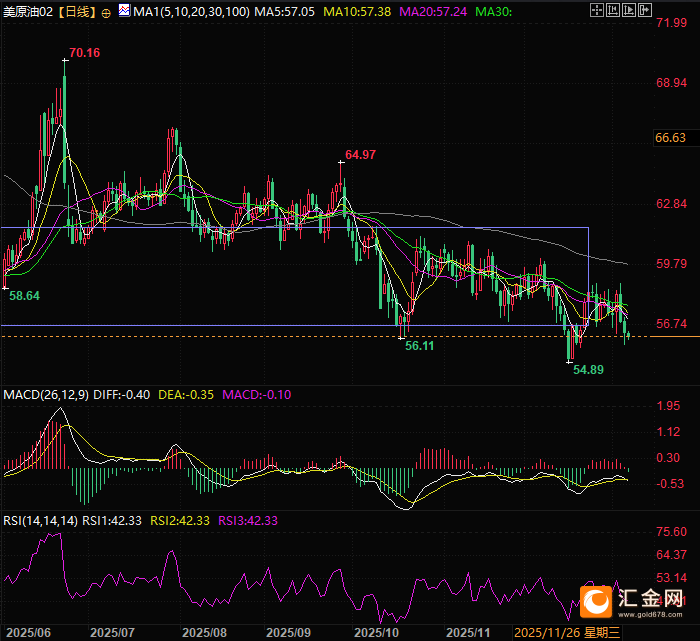Click the circle-plus icon beside 日线

pyautogui.click(x=106, y=13)
